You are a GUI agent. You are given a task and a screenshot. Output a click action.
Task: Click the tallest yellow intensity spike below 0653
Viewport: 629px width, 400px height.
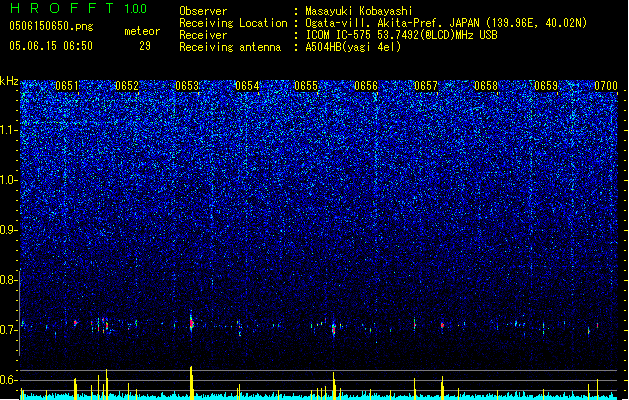point(191,382)
